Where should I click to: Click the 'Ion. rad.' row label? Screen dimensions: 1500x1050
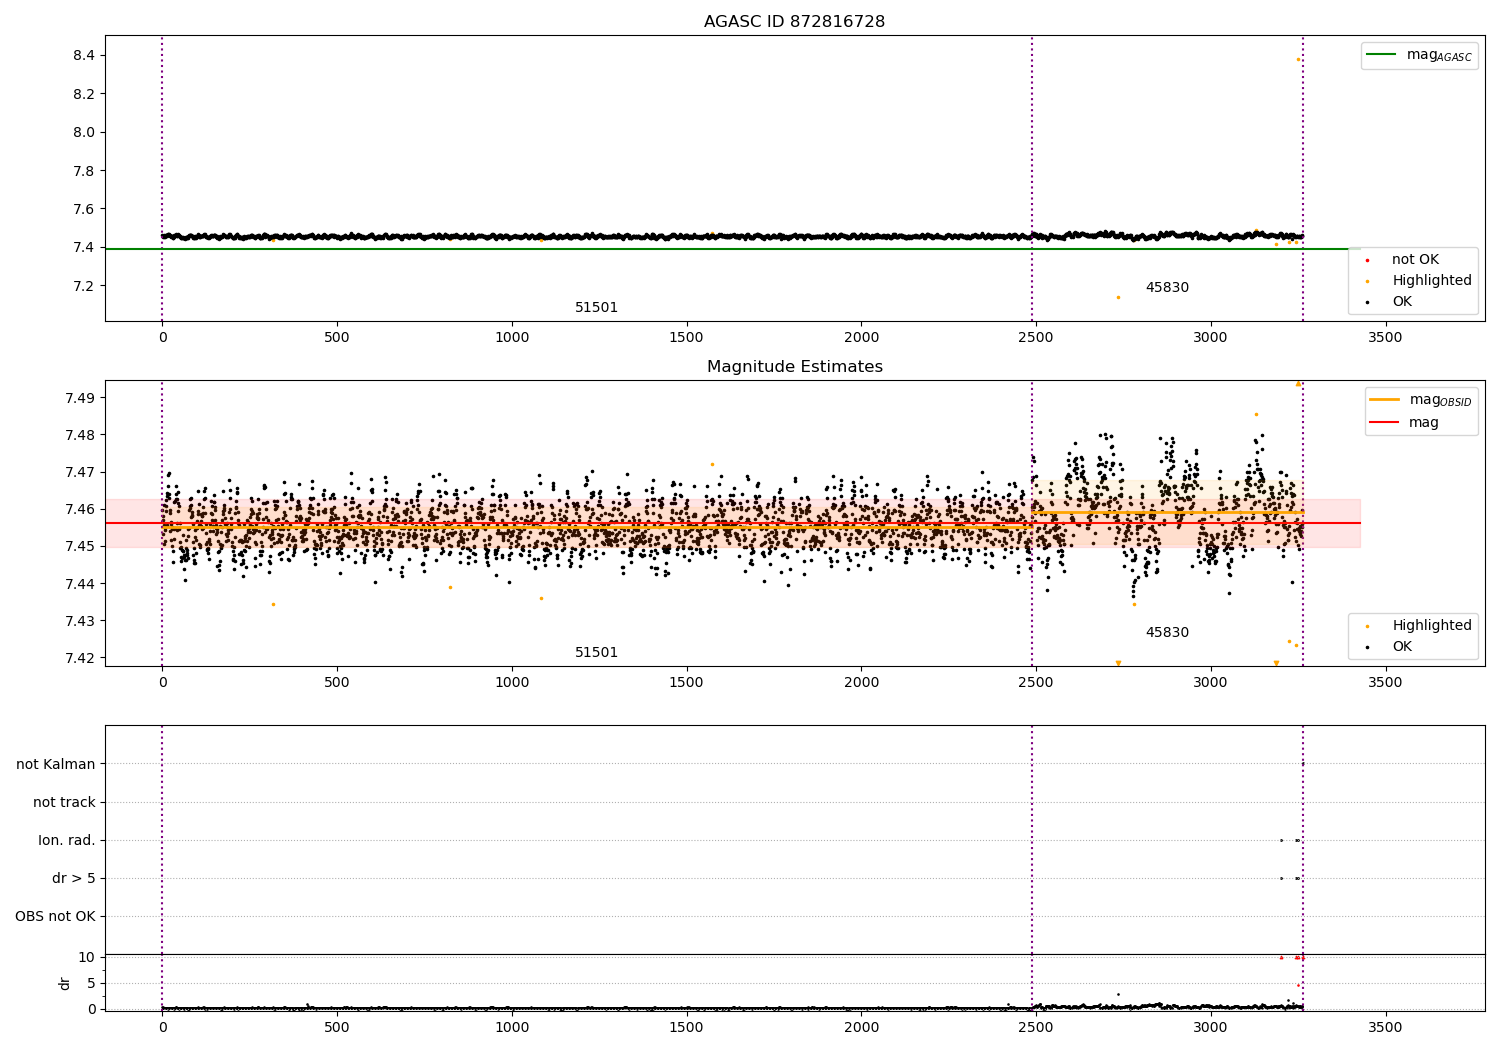pos(67,840)
